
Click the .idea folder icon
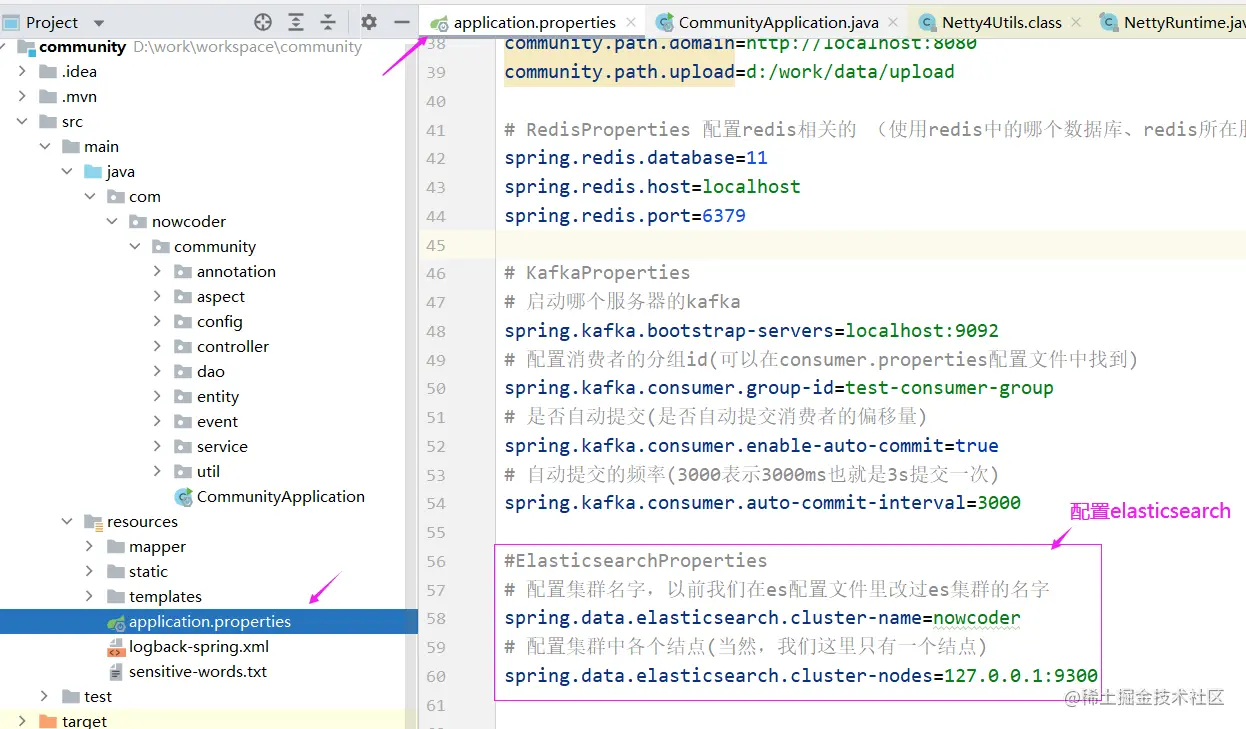47,72
